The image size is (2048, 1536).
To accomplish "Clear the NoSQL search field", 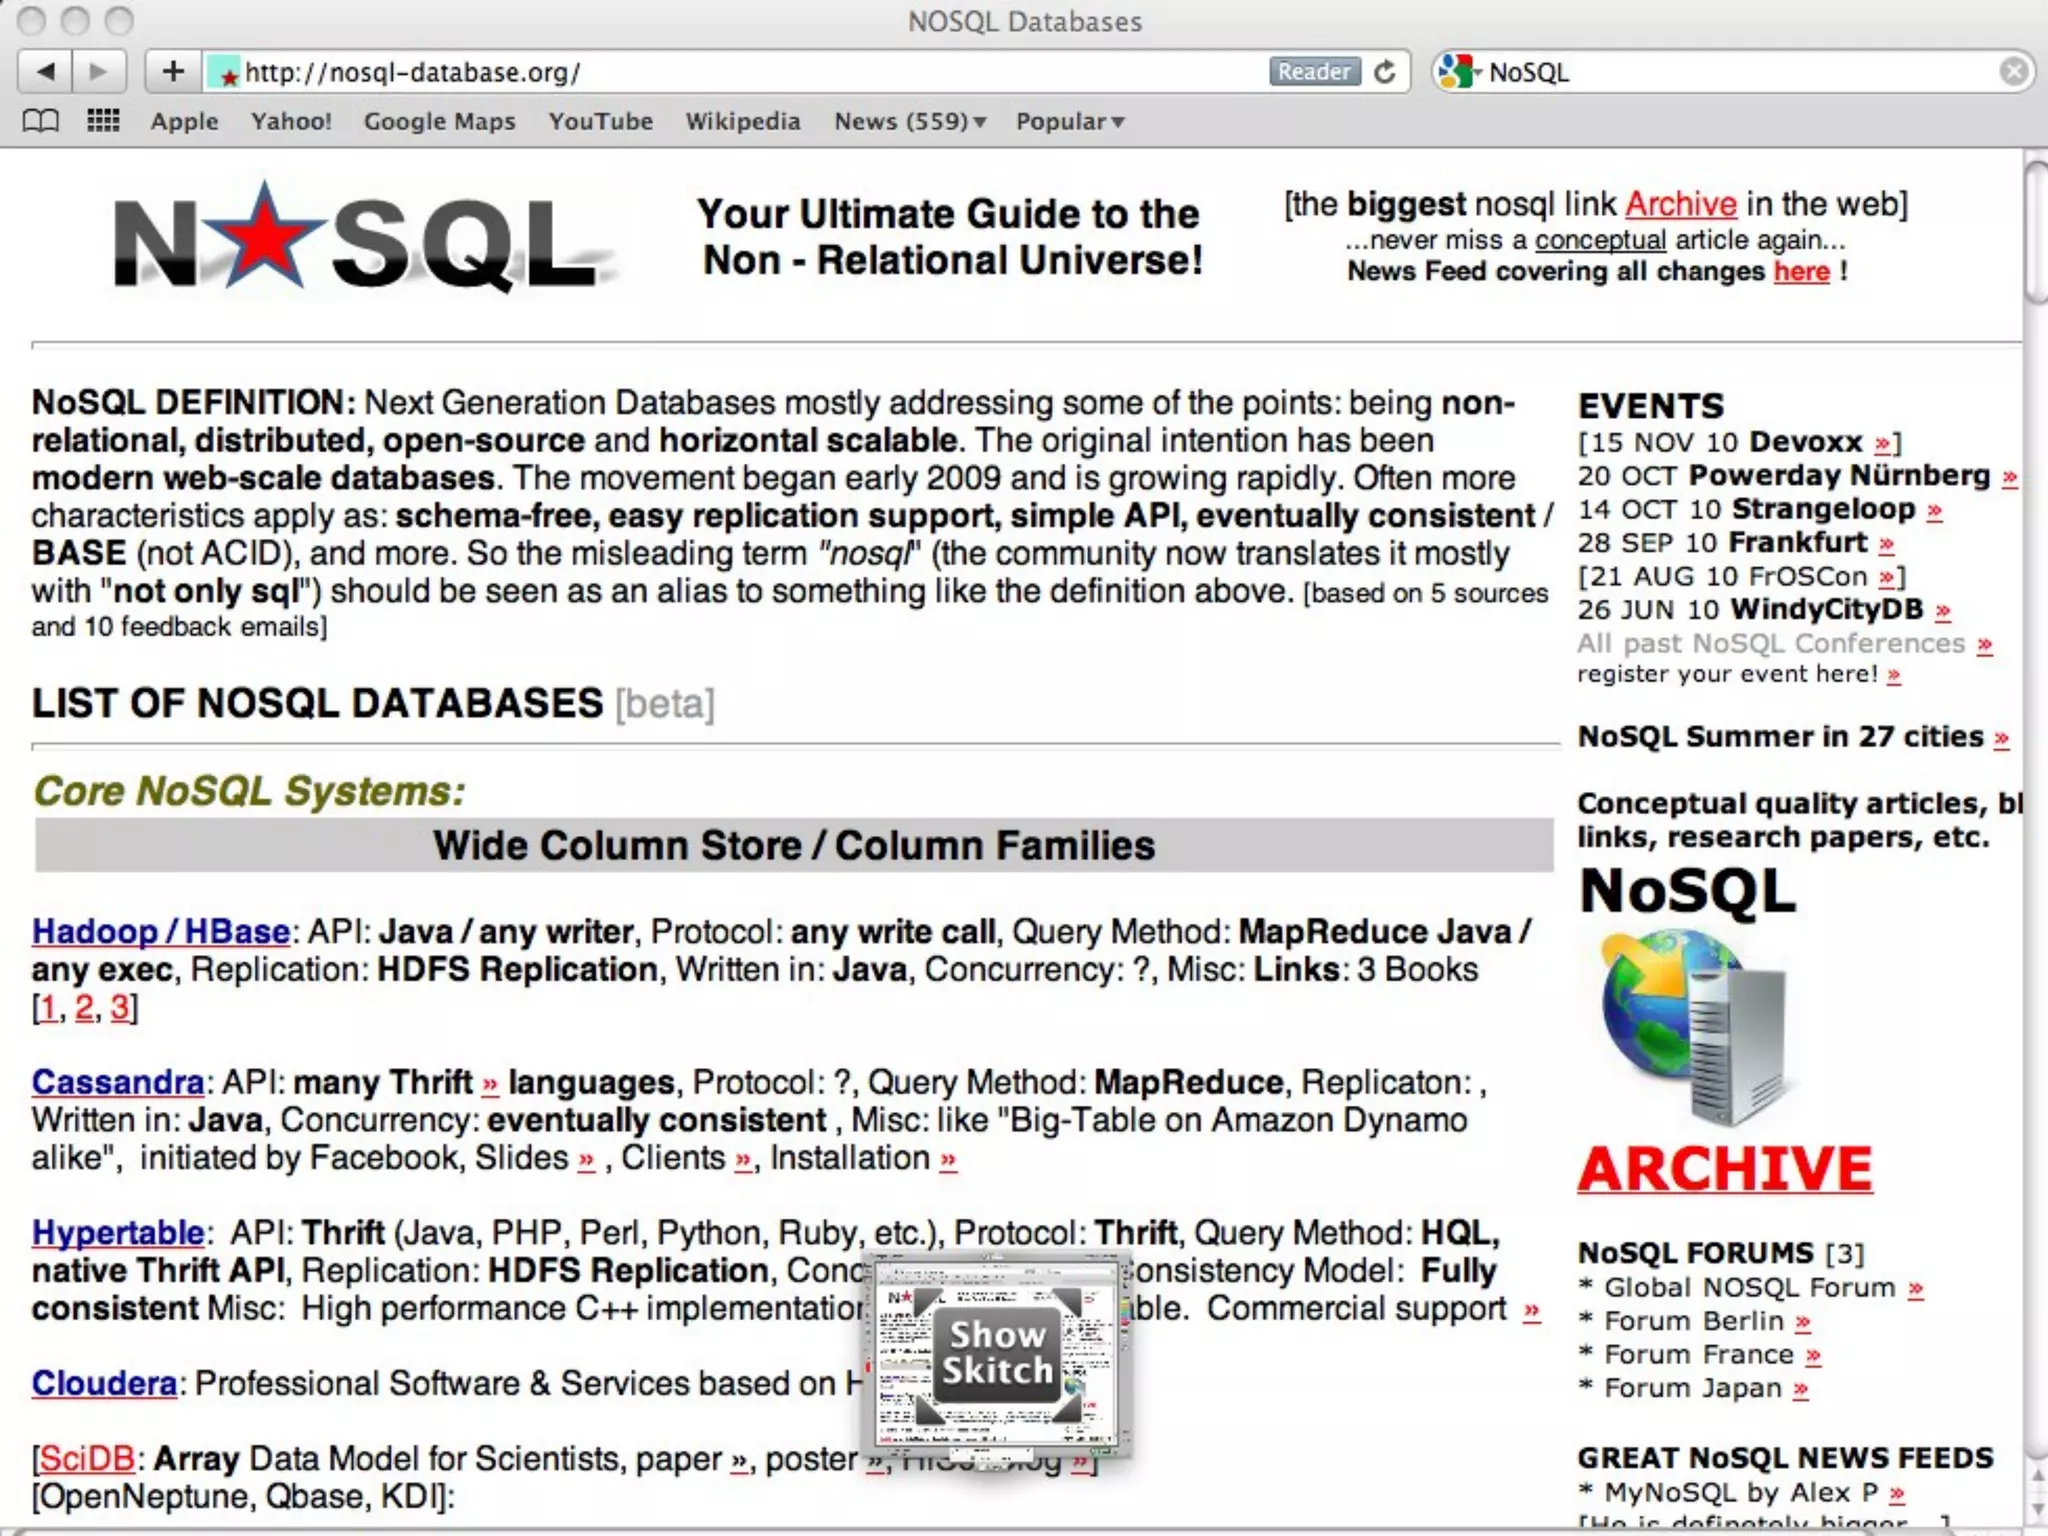I will coord(2013,72).
